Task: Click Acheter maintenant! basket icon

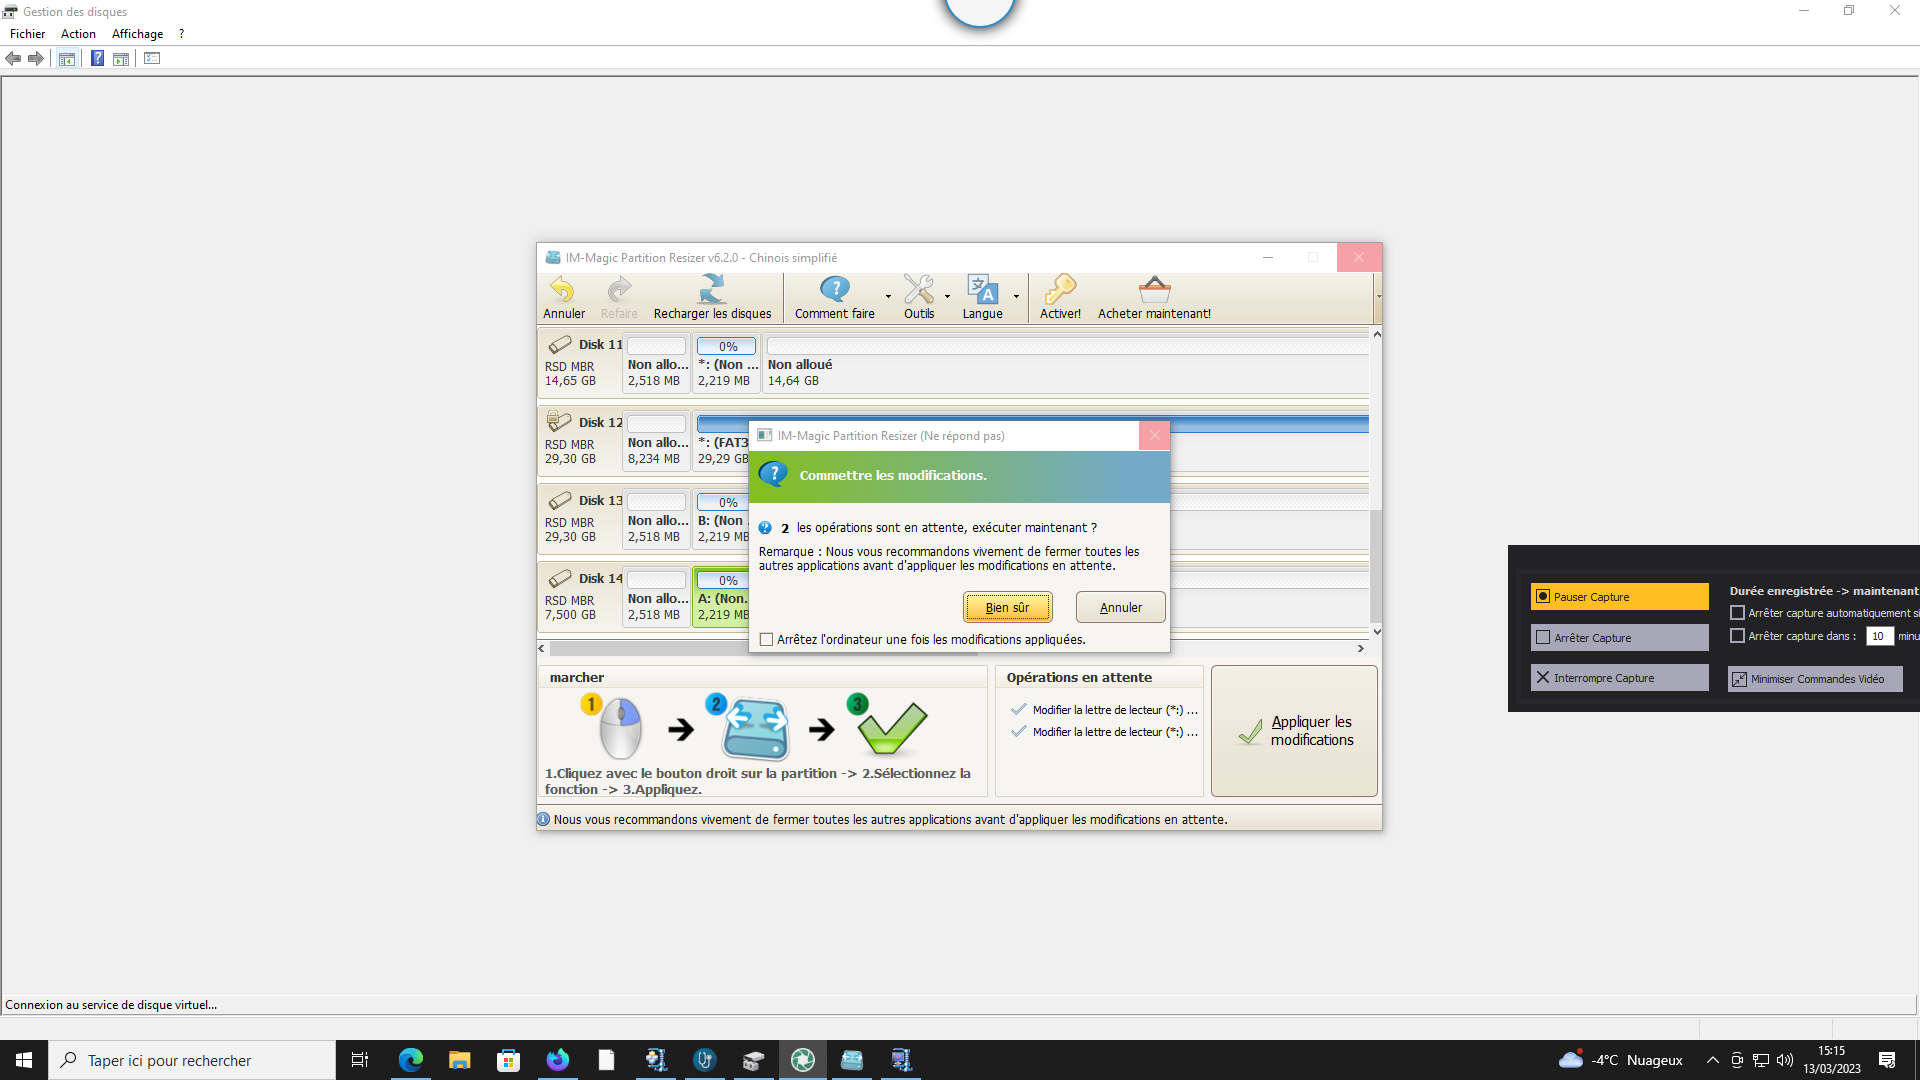Action: pyautogui.click(x=1154, y=290)
